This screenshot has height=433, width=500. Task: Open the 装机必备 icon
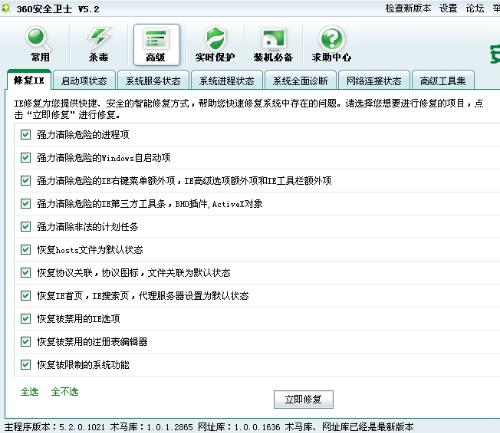pos(273,45)
